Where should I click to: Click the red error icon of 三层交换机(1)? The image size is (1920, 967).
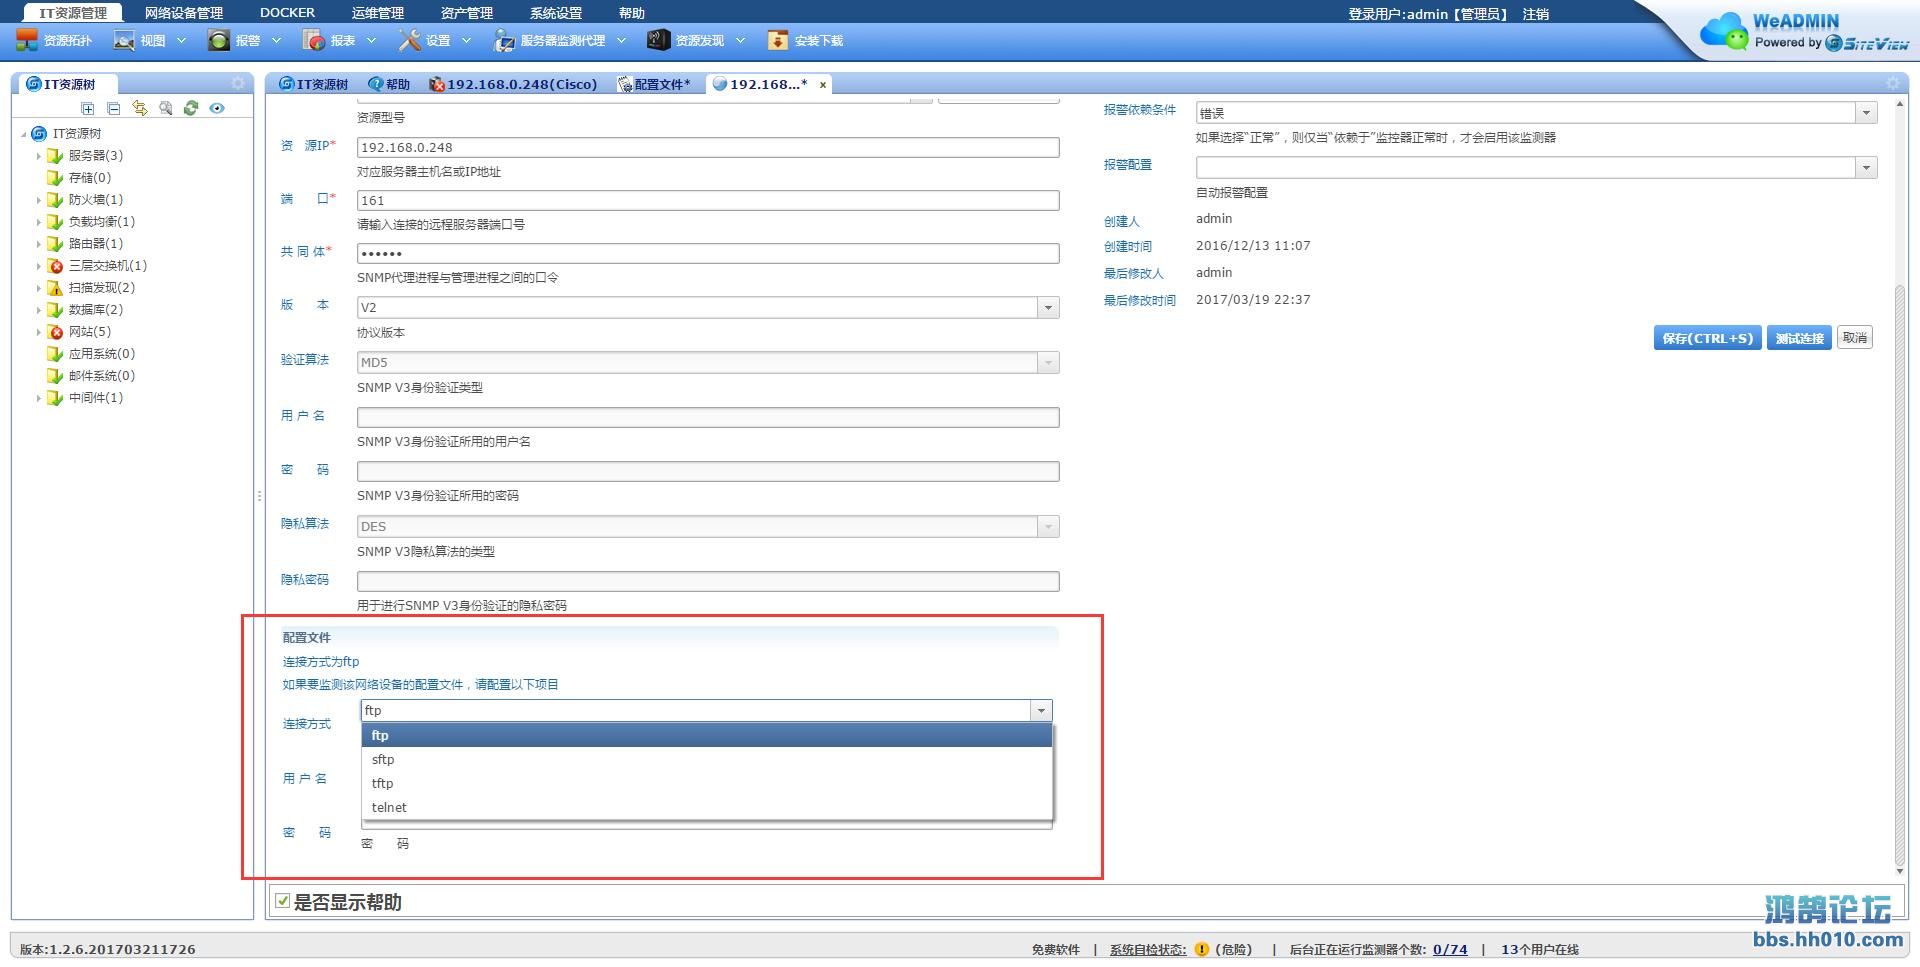pyautogui.click(x=55, y=266)
